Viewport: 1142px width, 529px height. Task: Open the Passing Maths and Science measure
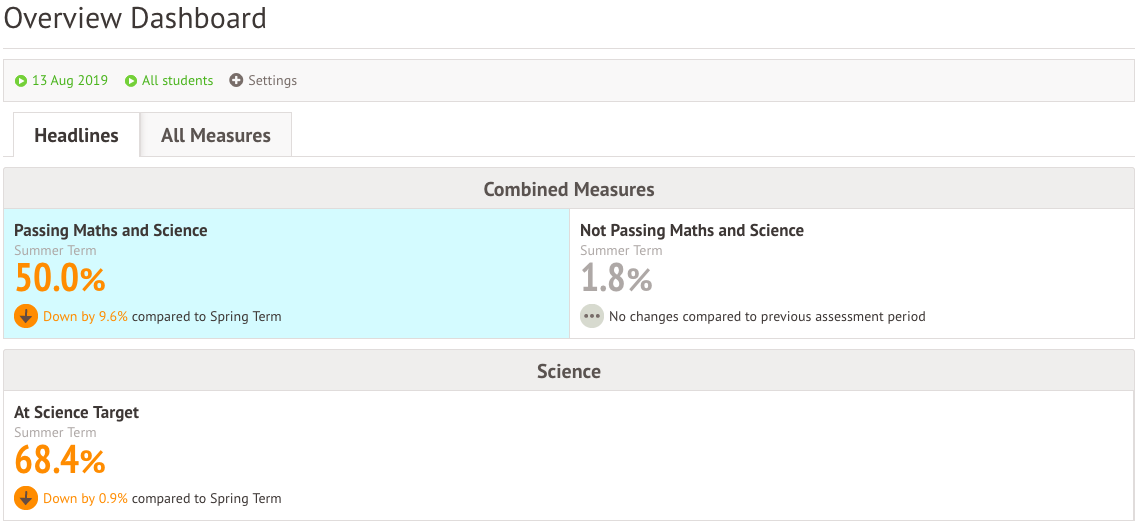tap(111, 231)
